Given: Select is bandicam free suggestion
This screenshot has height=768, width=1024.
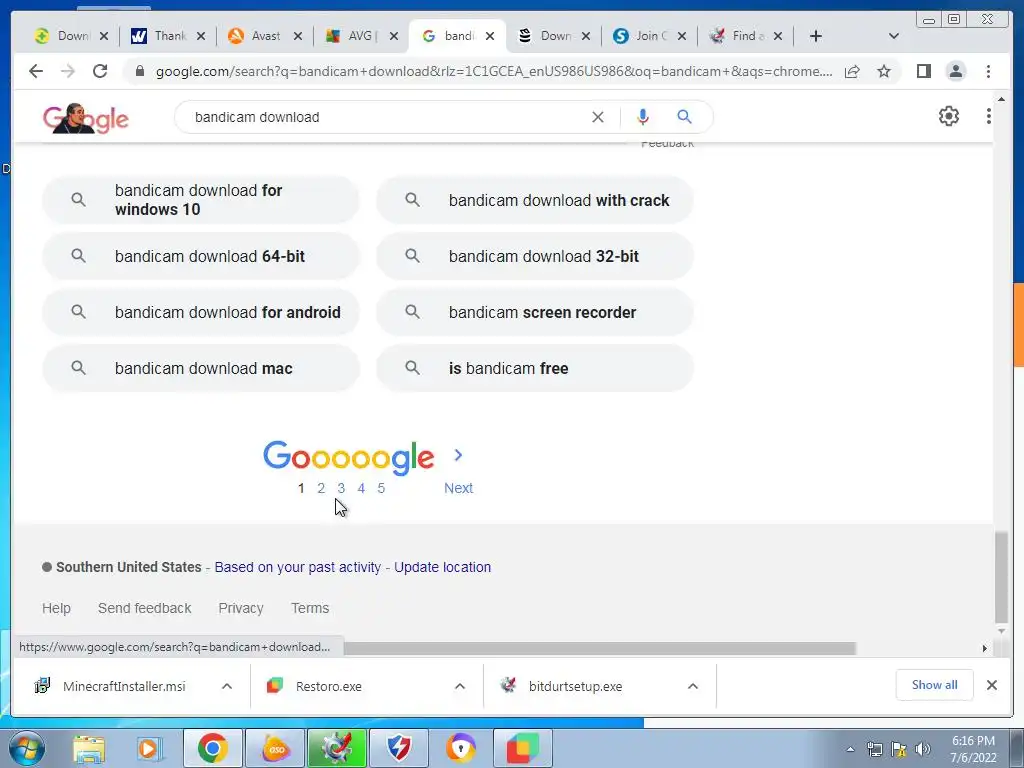Looking at the screenshot, I should click(535, 368).
